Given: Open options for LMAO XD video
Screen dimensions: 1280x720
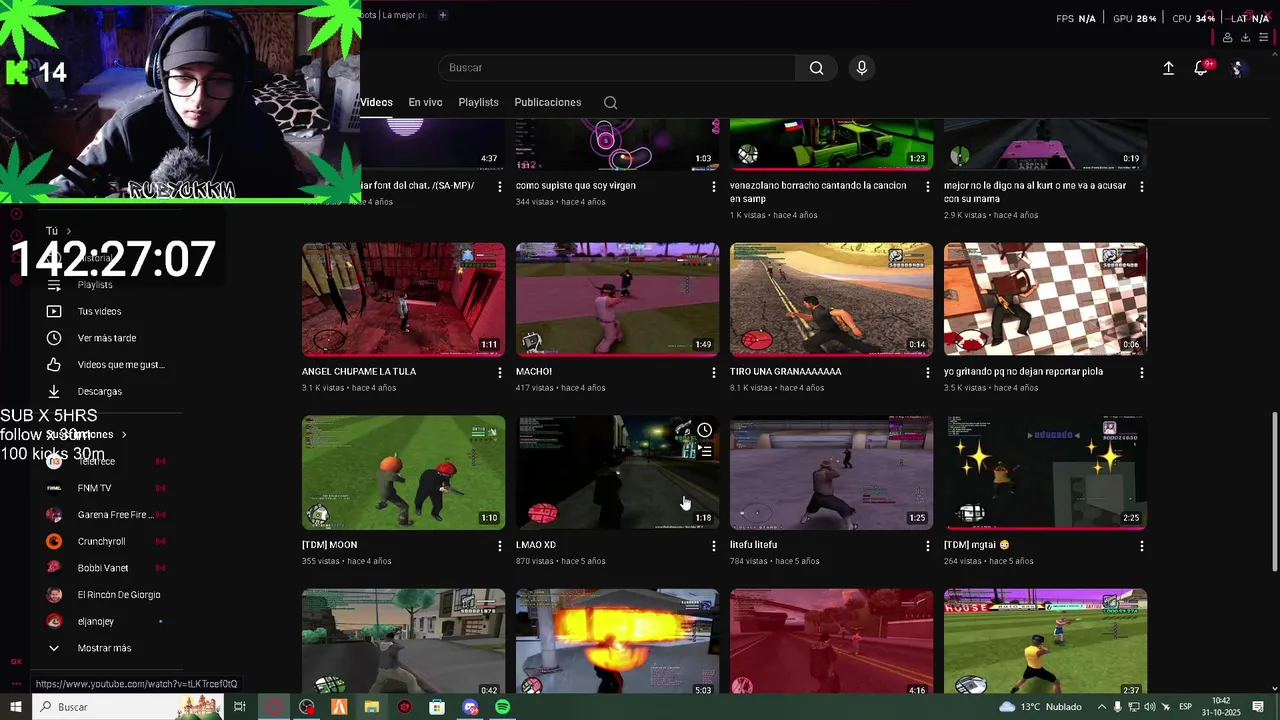Looking at the screenshot, I should (714, 546).
